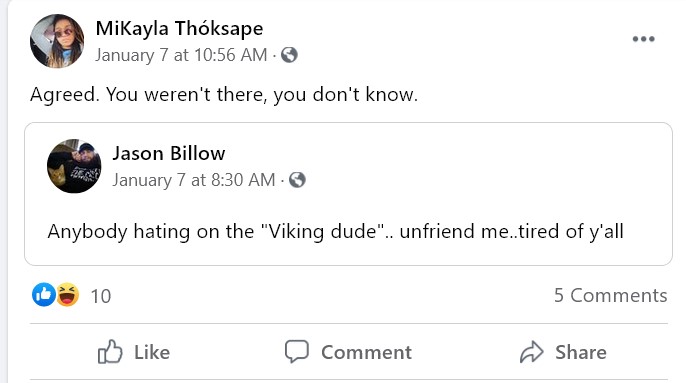Image resolution: width=686 pixels, height=383 pixels.
Task: Open the January 7 at 10:56 AM timestamp
Action: (181, 55)
